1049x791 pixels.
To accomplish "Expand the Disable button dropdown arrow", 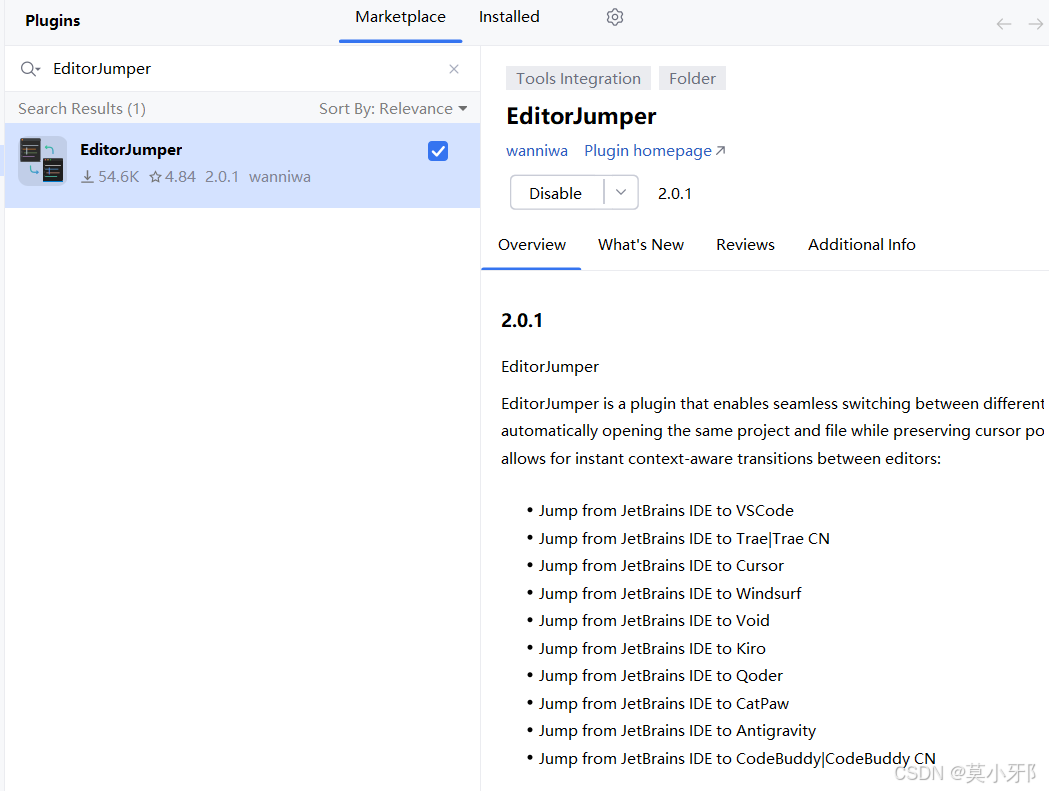I will [621, 193].
